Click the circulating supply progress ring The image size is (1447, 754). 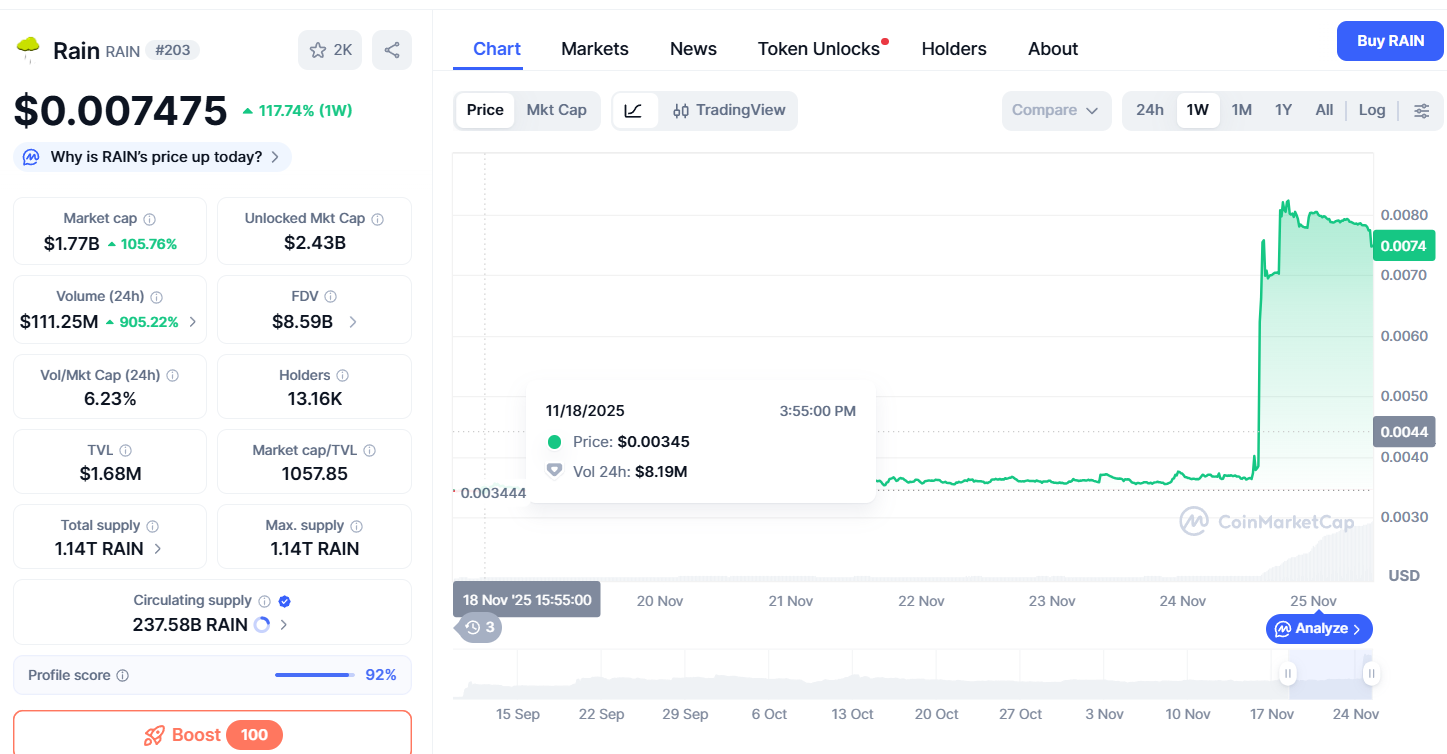pyautogui.click(x=262, y=625)
